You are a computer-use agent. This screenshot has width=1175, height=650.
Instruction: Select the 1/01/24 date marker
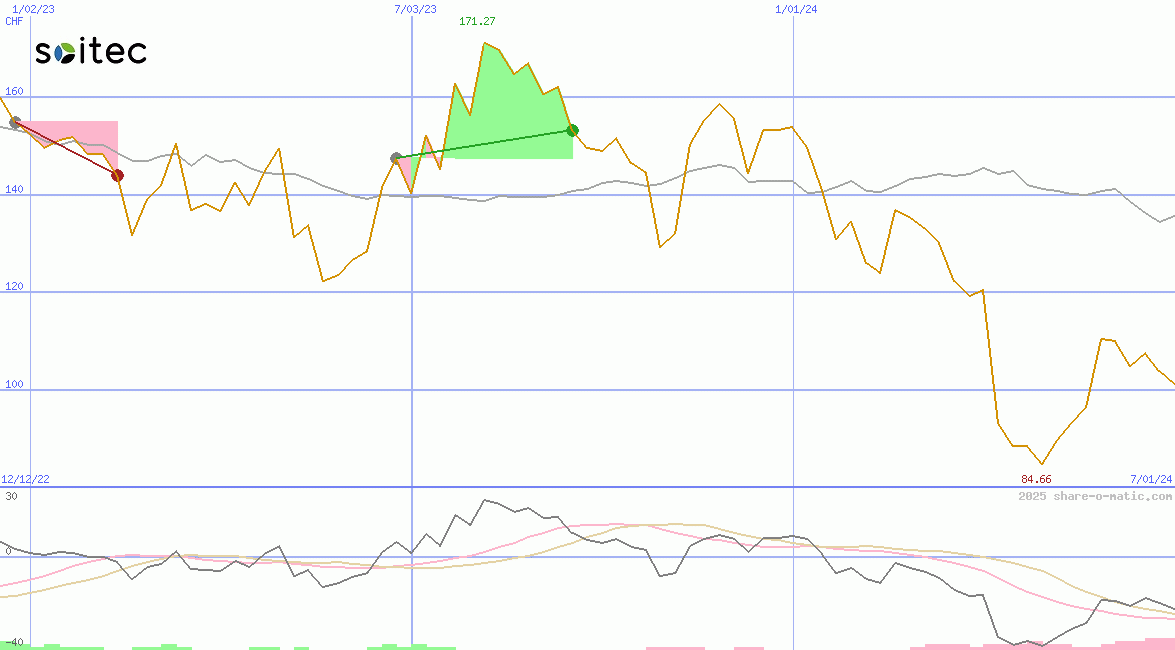pyautogui.click(x=797, y=9)
